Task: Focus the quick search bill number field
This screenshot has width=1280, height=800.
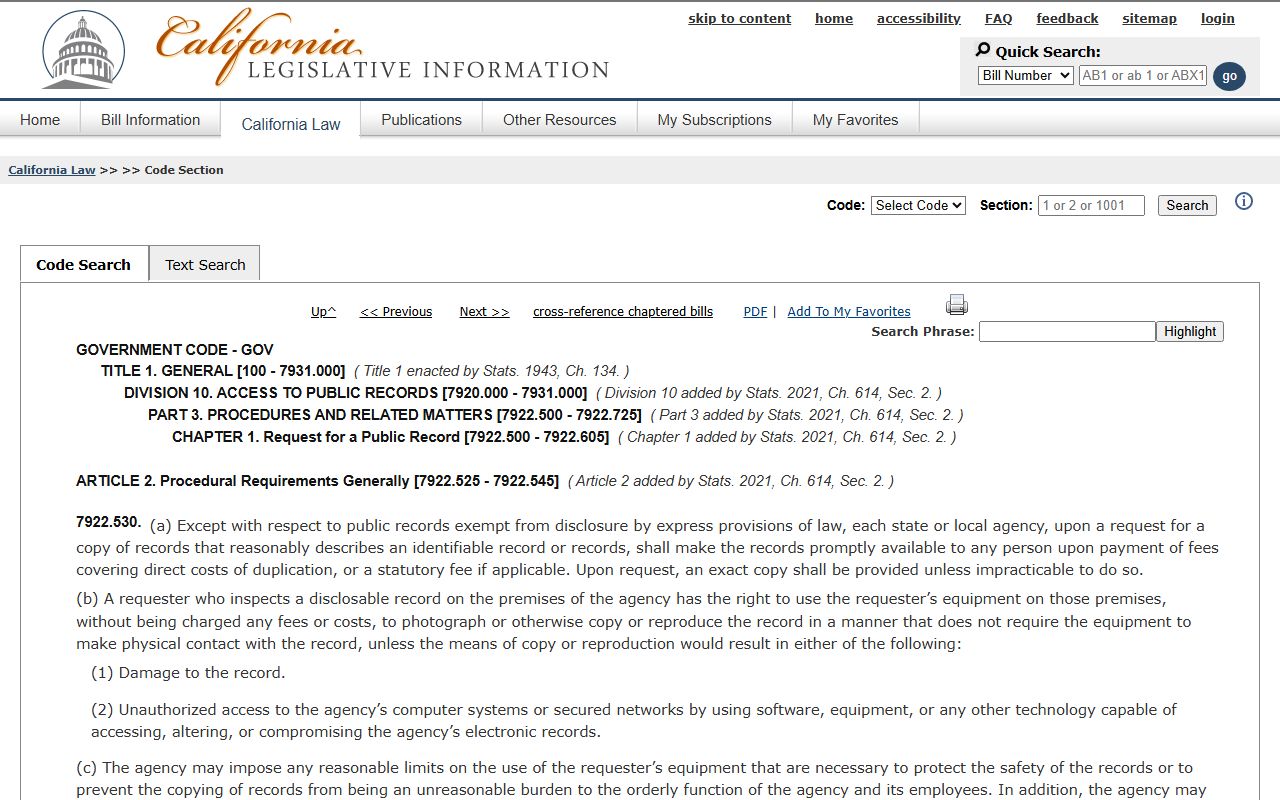Action: (1143, 76)
